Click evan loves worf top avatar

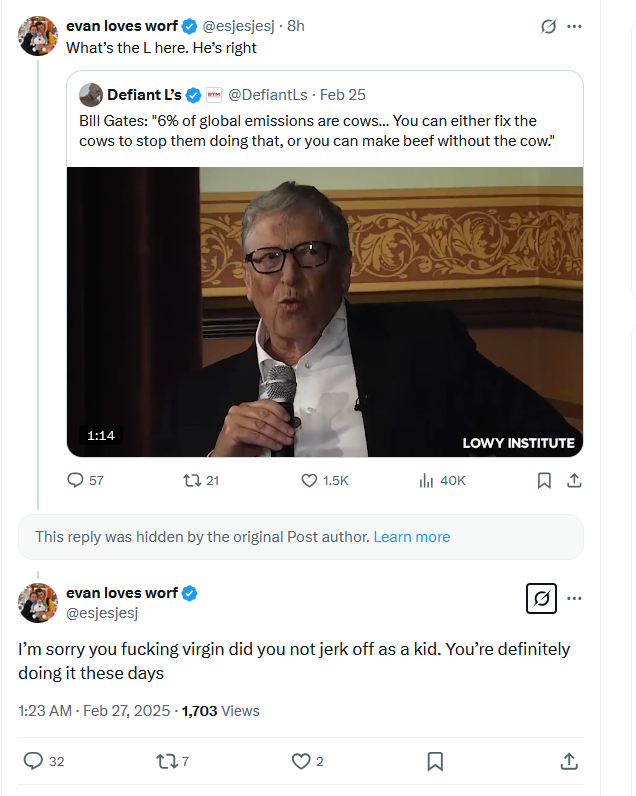point(38,35)
